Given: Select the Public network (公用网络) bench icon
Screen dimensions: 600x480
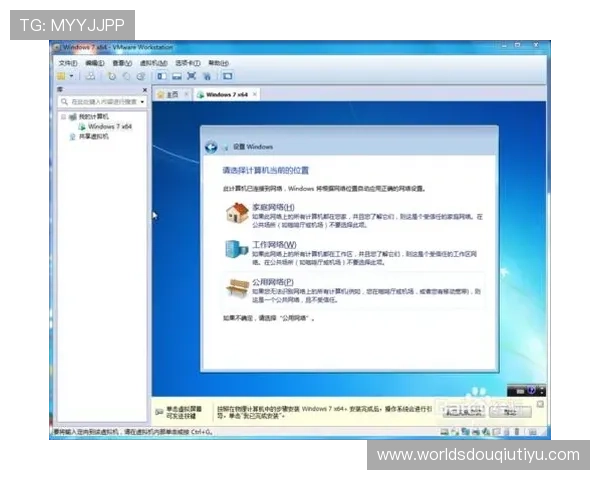Looking at the screenshot, I should click(236, 287).
